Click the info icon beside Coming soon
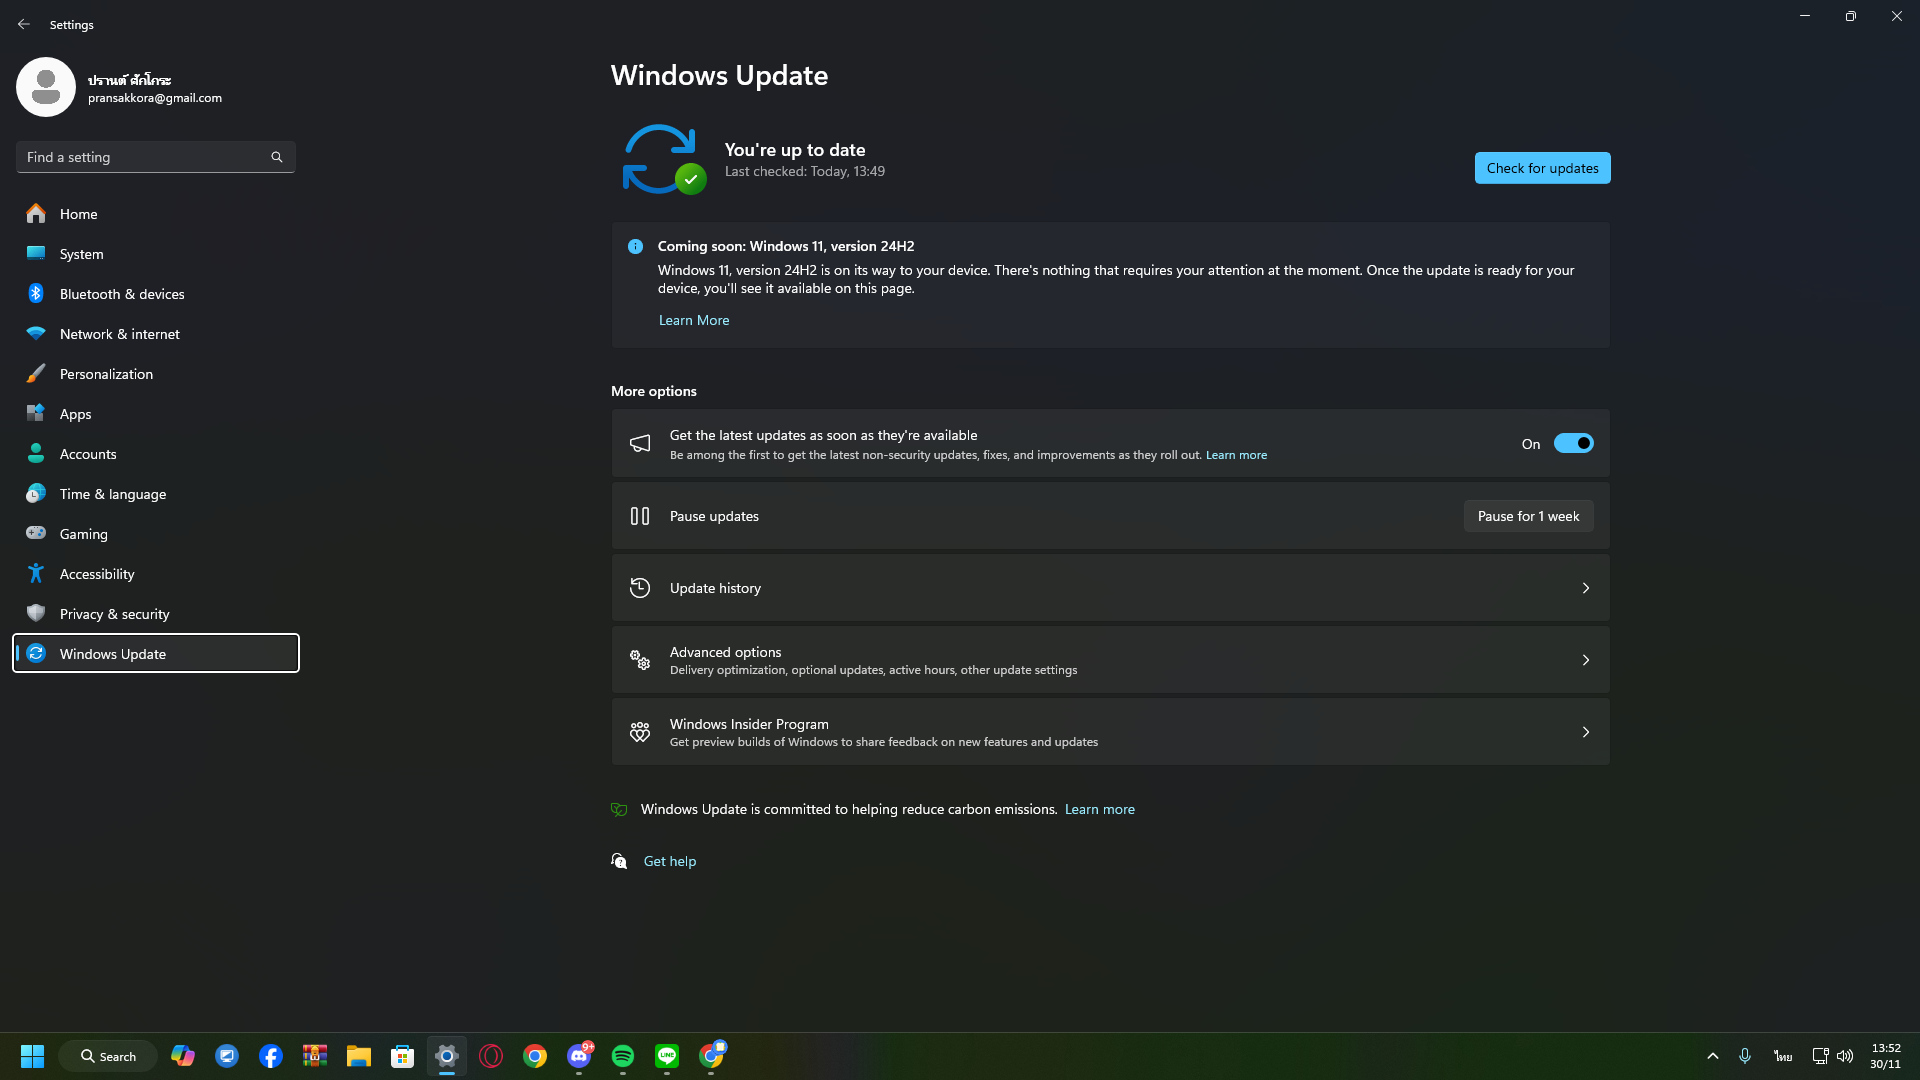This screenshot has width=1920, height=1080. click(x=635, y=246)
